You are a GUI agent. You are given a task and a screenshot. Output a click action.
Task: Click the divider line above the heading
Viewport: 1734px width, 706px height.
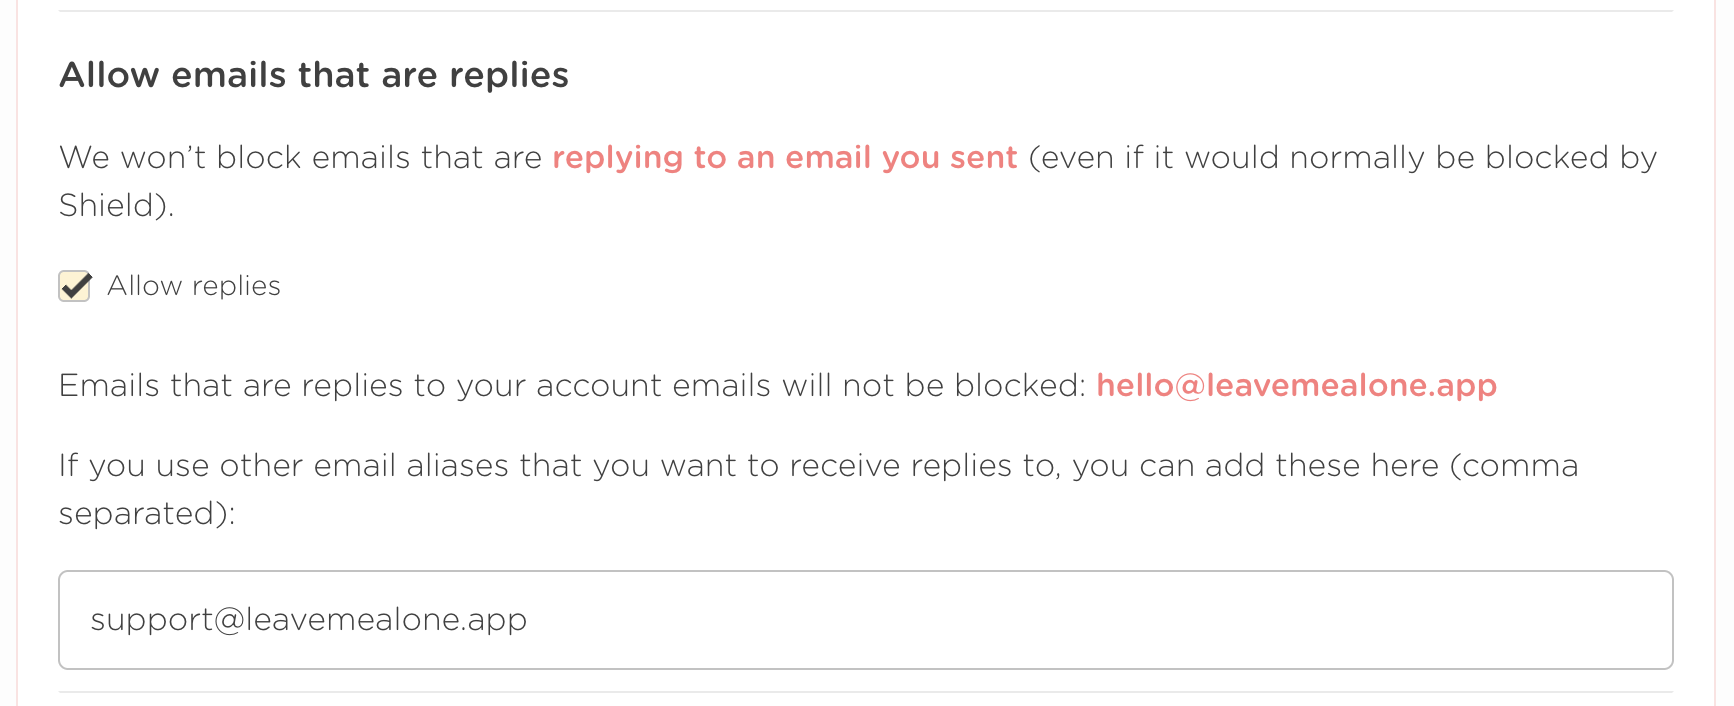click(x=865, y=11)
